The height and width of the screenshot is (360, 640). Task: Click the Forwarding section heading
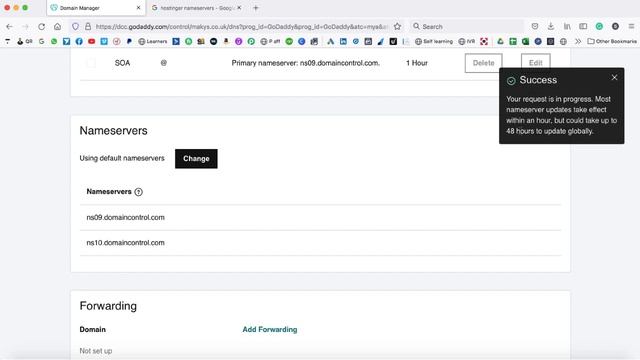pyautogui.click(x=108, y=306)
